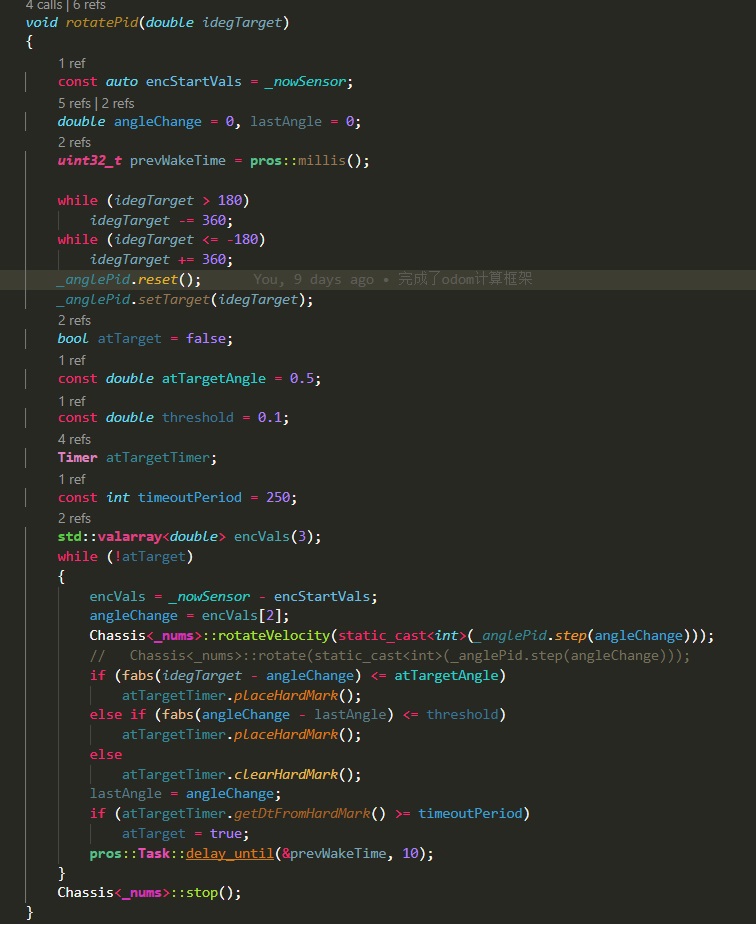Viewport: 756px width, 925px height.
Task: Click encStartVals in the subtraction line
Action: pyautogui.click(x=321, y=597)
